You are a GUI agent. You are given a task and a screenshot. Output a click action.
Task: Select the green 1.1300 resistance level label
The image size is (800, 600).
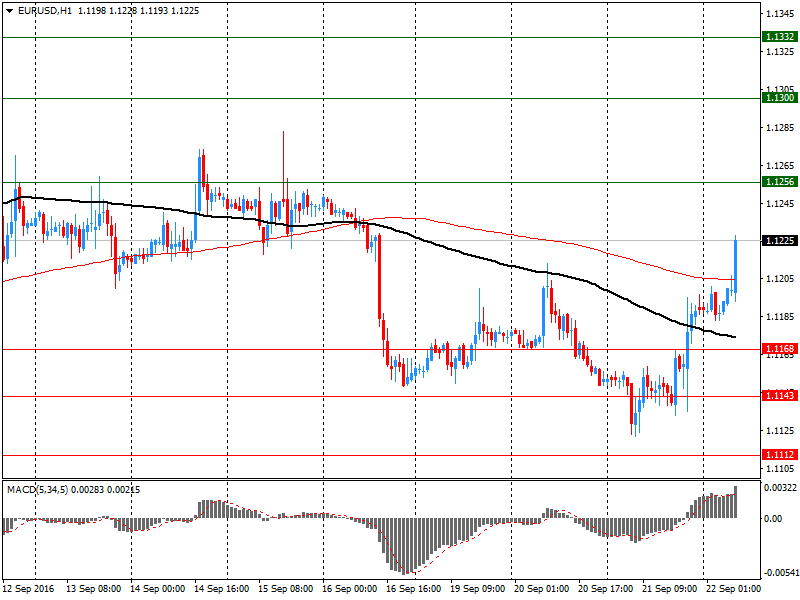point(780,97)
